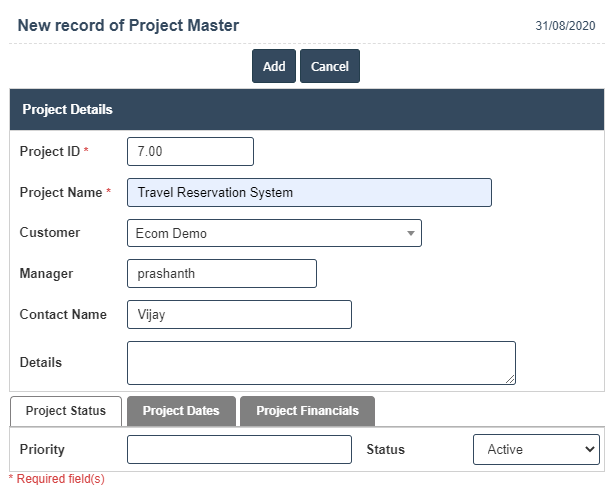Expand the Status dropdown set to Active
The height and width of the screenshot is (502, 610).
[536, 449]
